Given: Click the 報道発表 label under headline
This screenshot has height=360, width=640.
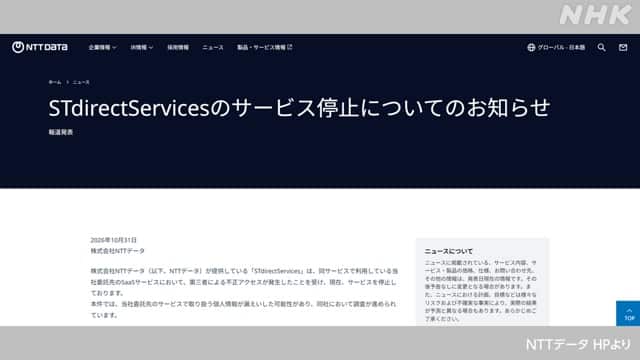Looking at the screenshot, I should coord(61,132).
